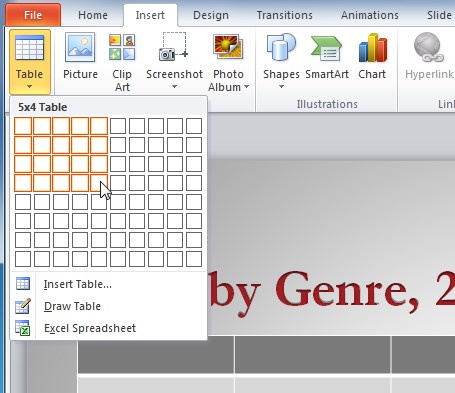Expand the Screenshot dropdown arrow
This screenshot has width=455, height=393.
pyautogui.click(x=174, y=87)
